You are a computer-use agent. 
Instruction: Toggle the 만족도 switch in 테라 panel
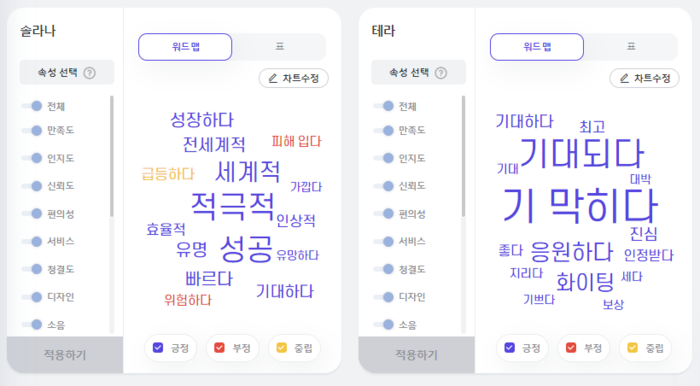pyautogui.click(x=384, y=130)
